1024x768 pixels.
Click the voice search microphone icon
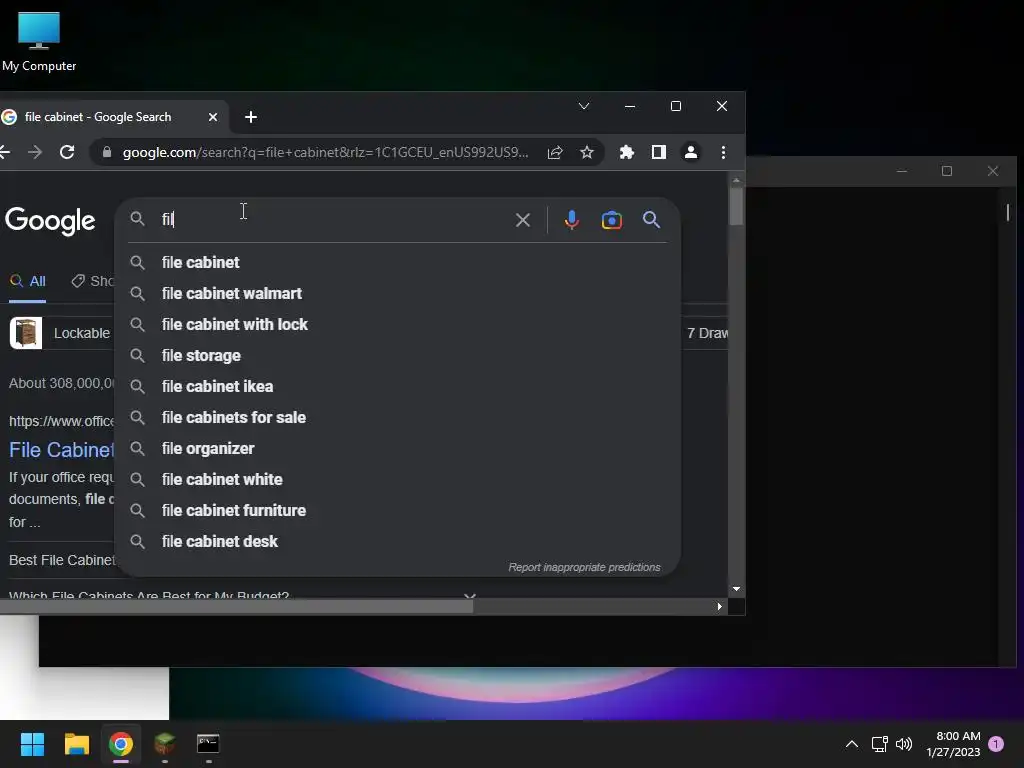[571, 220]
